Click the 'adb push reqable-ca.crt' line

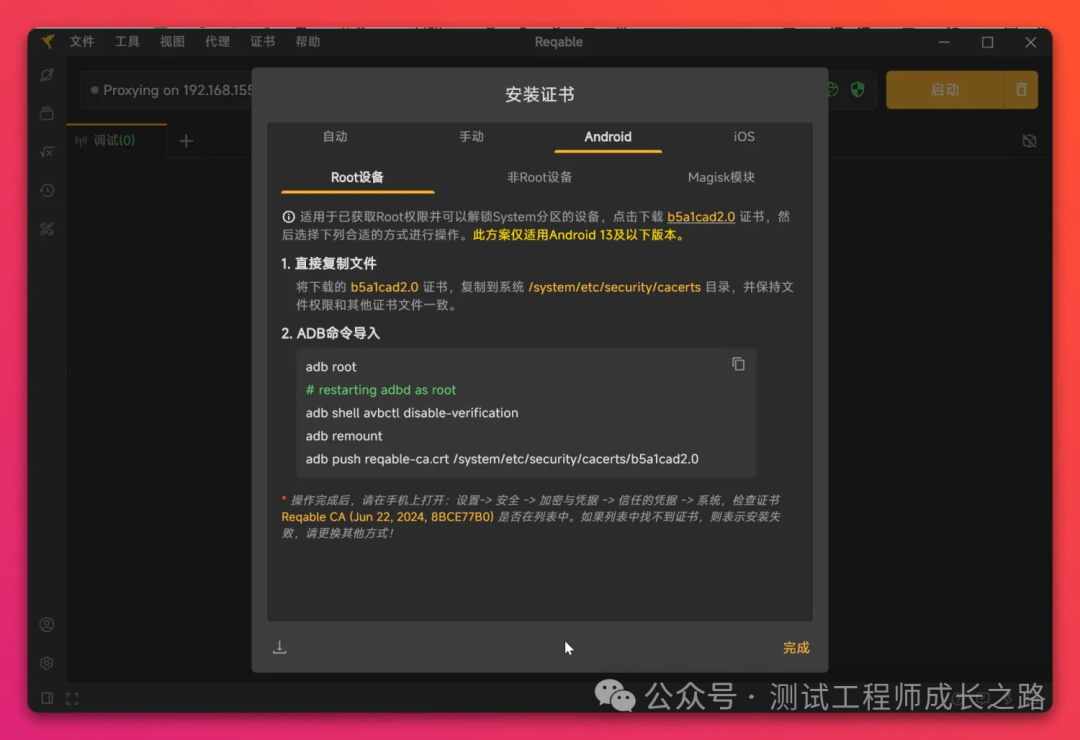tap(502, 459)
